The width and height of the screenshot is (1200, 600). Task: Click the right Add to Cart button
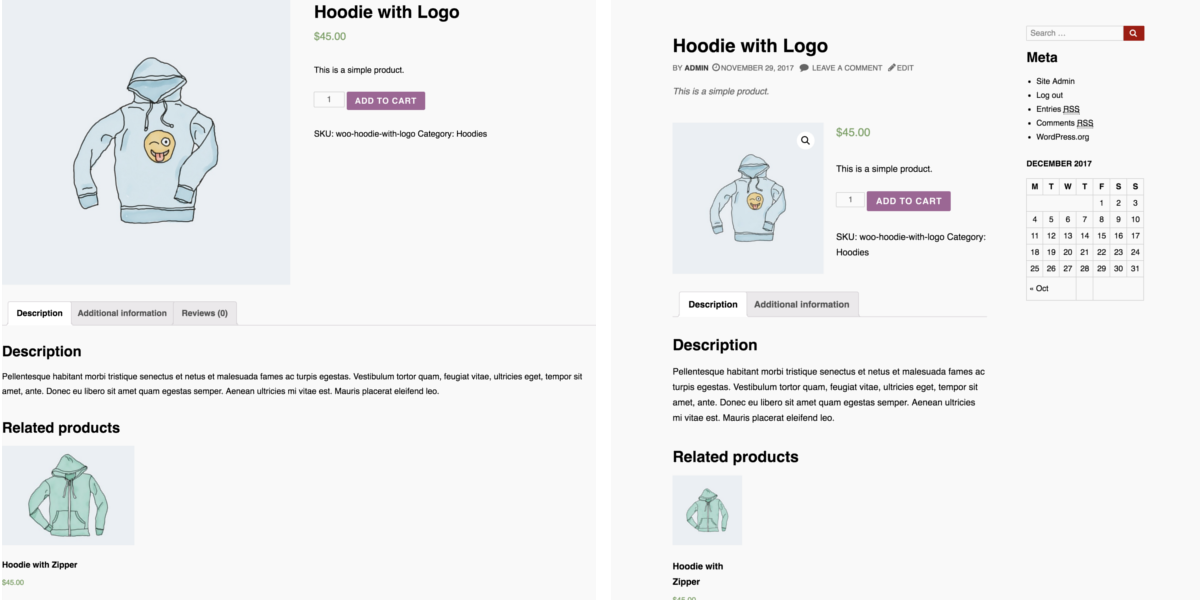(x=909, y=201)
